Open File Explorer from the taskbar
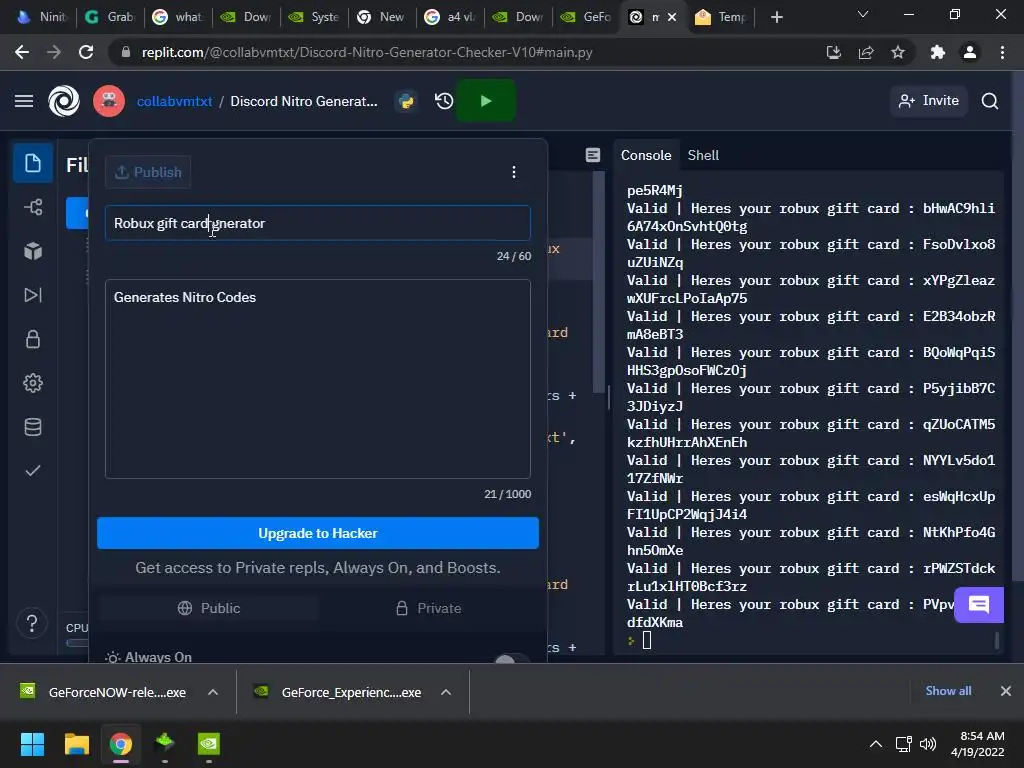The width and height of the screenshot is (1024, 768). pos(76,744)
